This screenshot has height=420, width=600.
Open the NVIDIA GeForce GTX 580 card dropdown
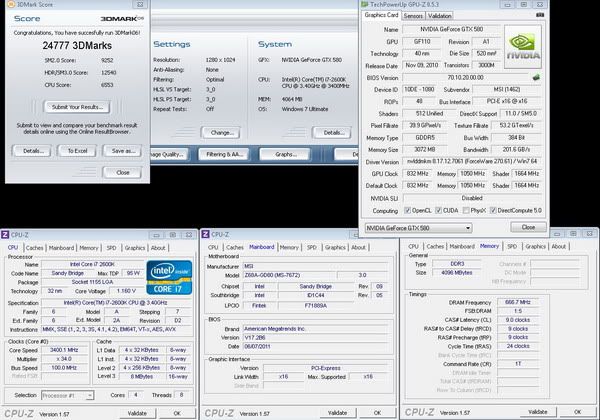click(x=418, y=228)
